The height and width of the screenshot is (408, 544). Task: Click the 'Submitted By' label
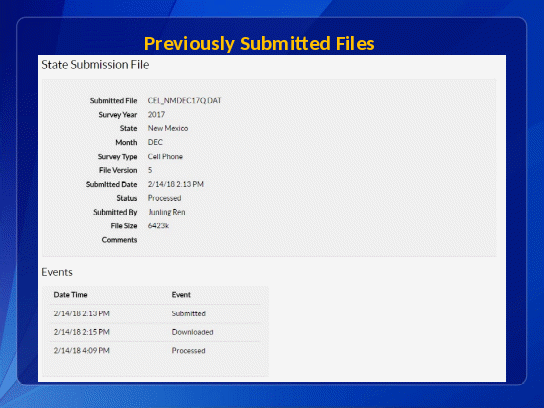point(115,212)
